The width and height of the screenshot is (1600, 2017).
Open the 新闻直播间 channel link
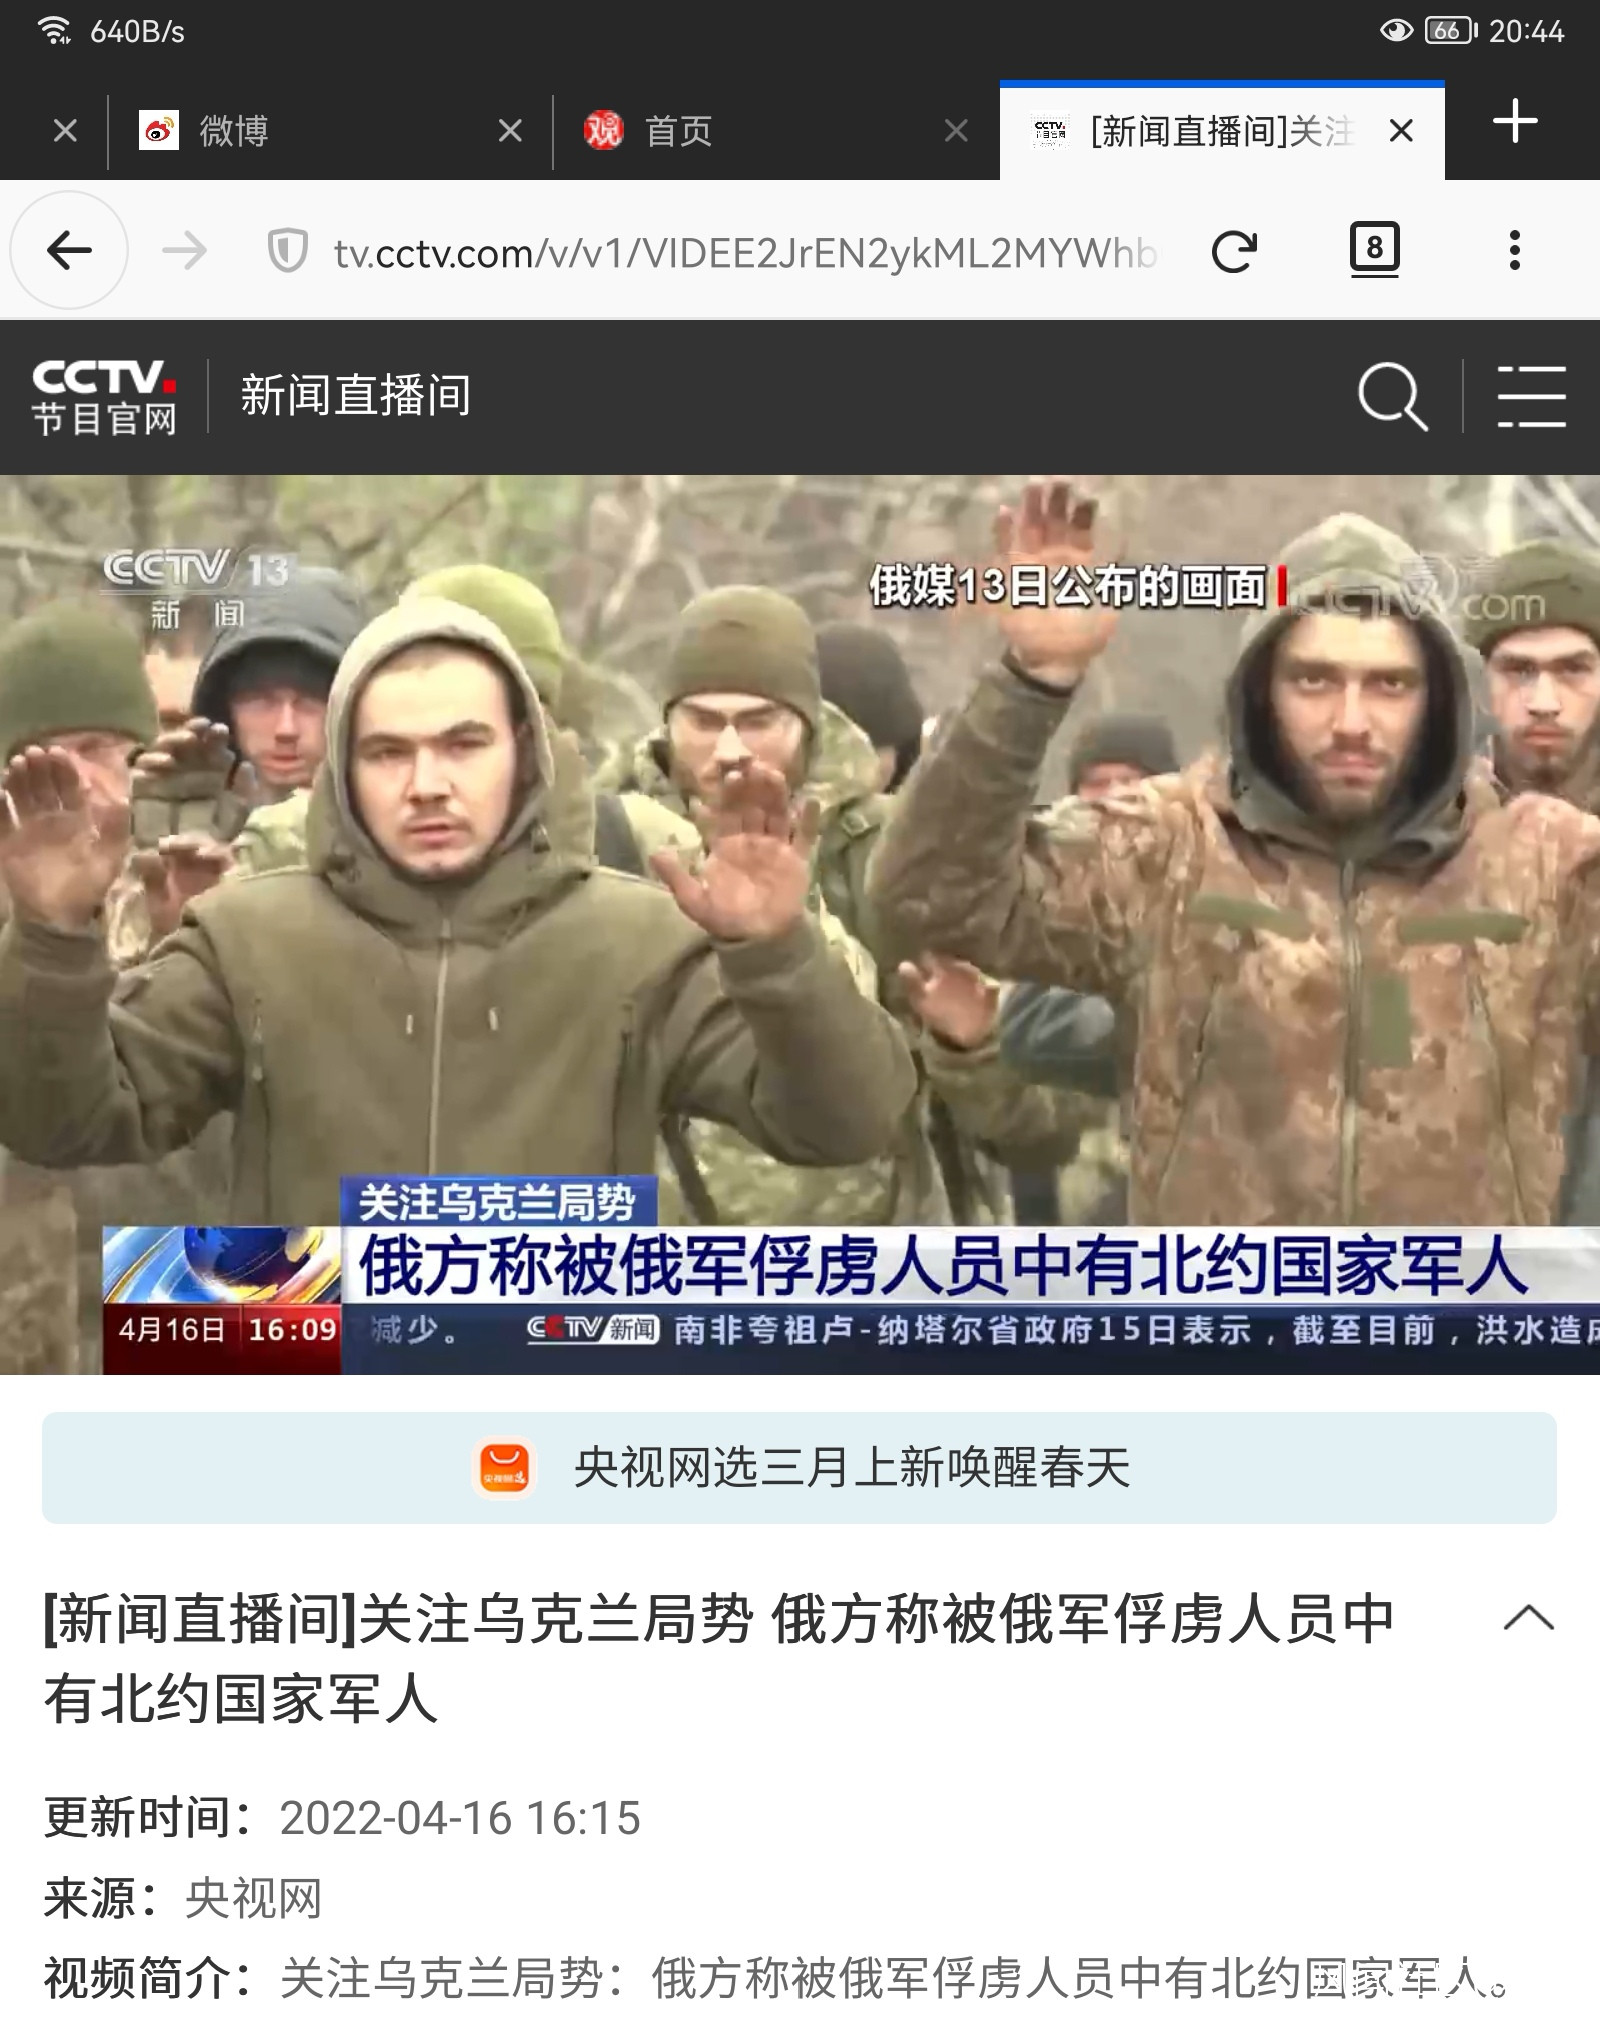[355, 396]
